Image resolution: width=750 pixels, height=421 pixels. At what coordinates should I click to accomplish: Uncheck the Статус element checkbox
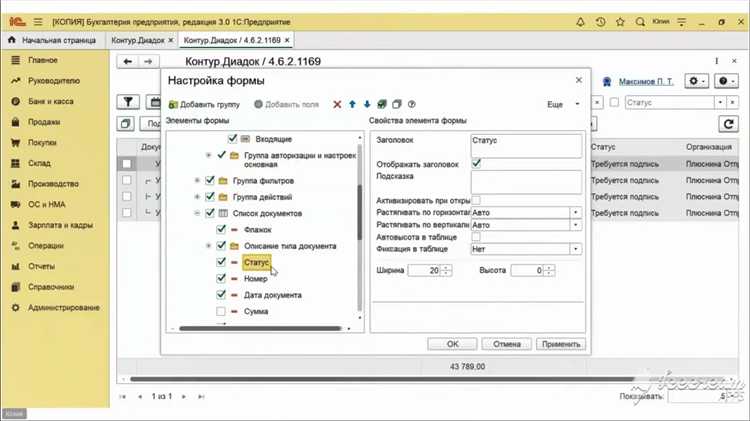coord(221,262)
